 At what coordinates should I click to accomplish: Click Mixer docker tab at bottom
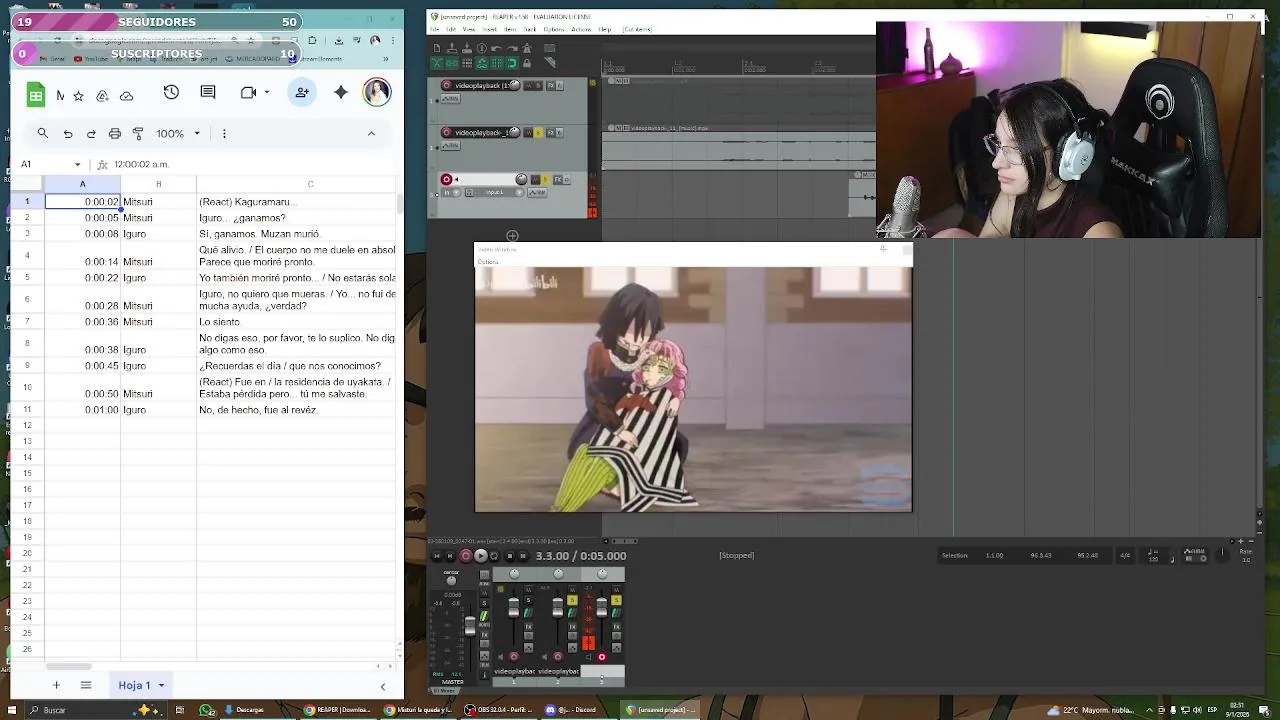click(444, 690)
